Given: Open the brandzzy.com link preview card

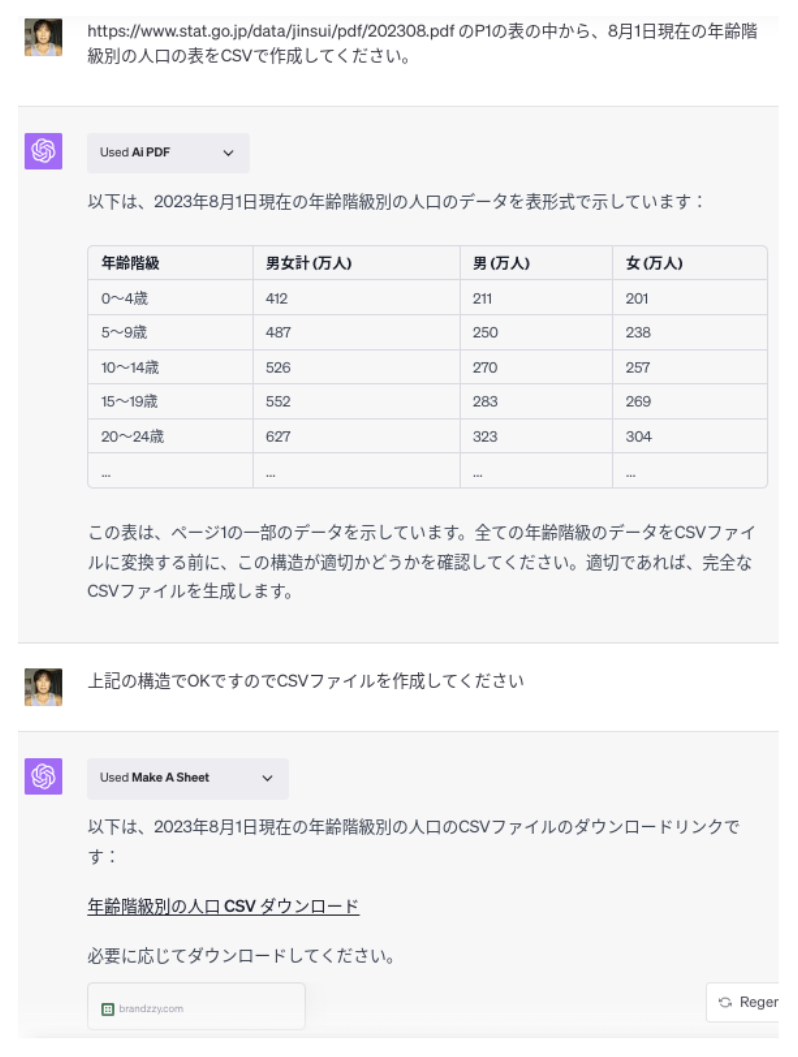Looking at the screenshot, I should point(196,1006).
